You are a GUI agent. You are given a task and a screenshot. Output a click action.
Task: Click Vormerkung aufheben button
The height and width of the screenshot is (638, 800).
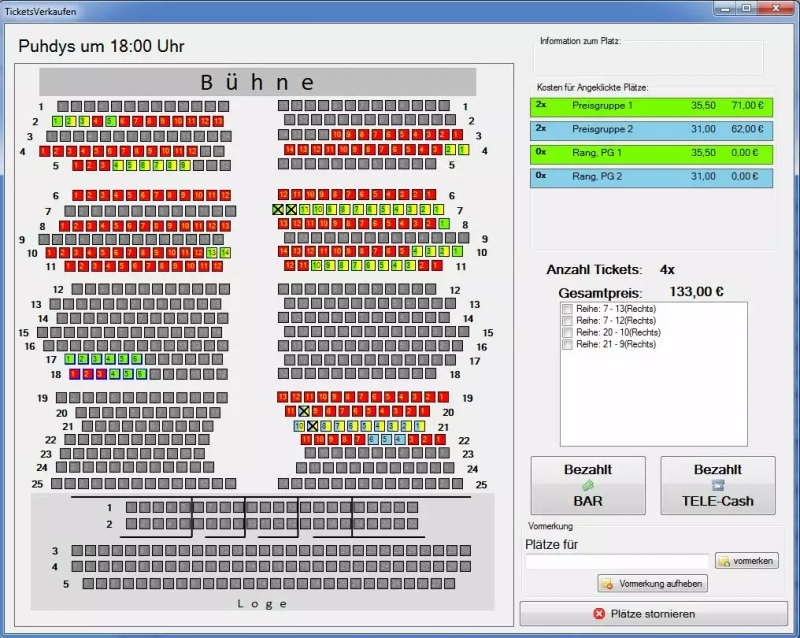click(x=653, y=583)
